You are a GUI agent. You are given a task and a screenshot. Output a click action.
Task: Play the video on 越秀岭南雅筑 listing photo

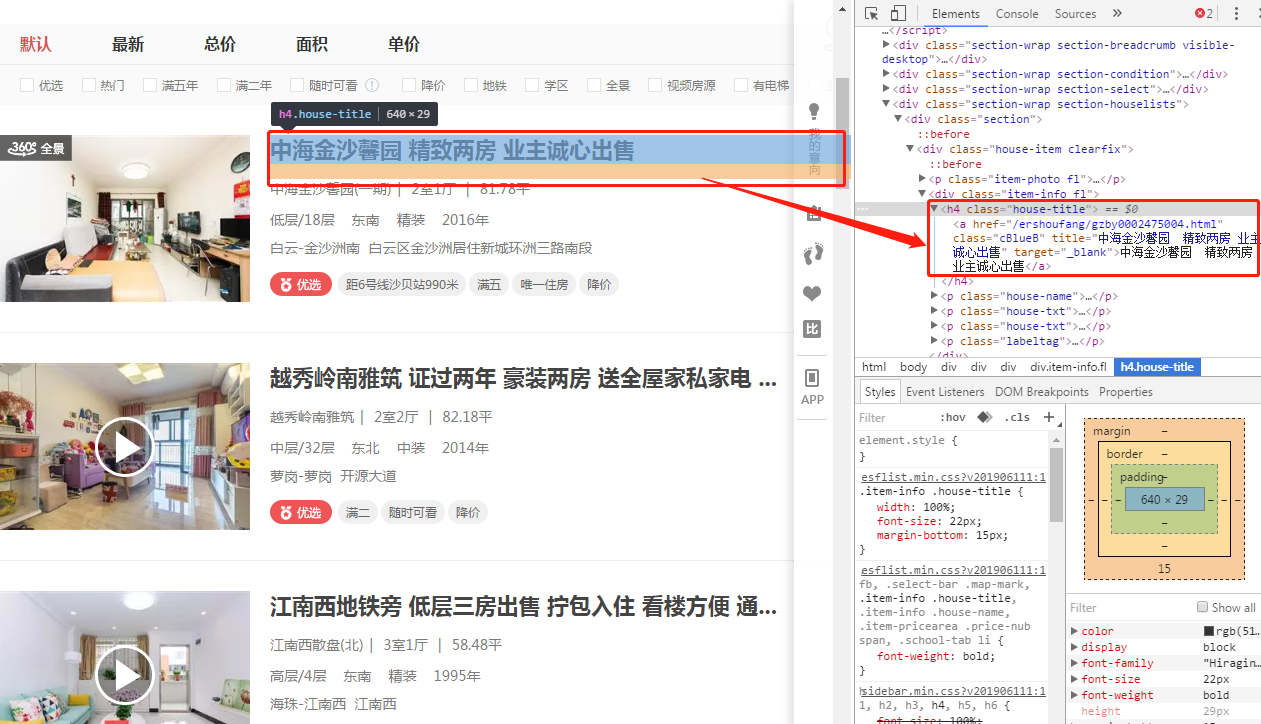click(125, 446)
